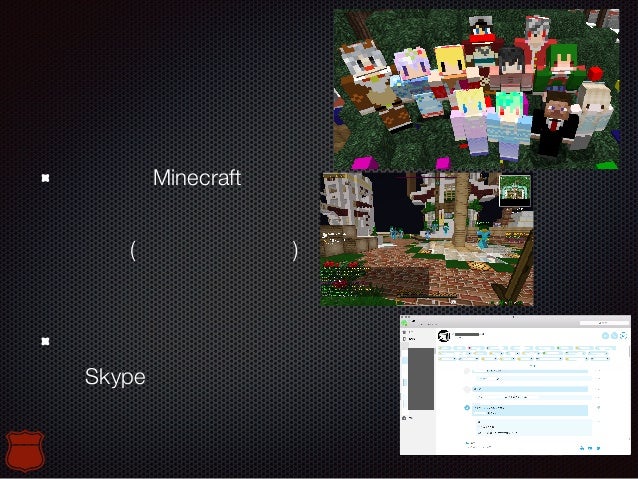Viewport: 638px width, 479px height.
Task: Click the add-participants icon in the Skype header
Action: point(623,336)
